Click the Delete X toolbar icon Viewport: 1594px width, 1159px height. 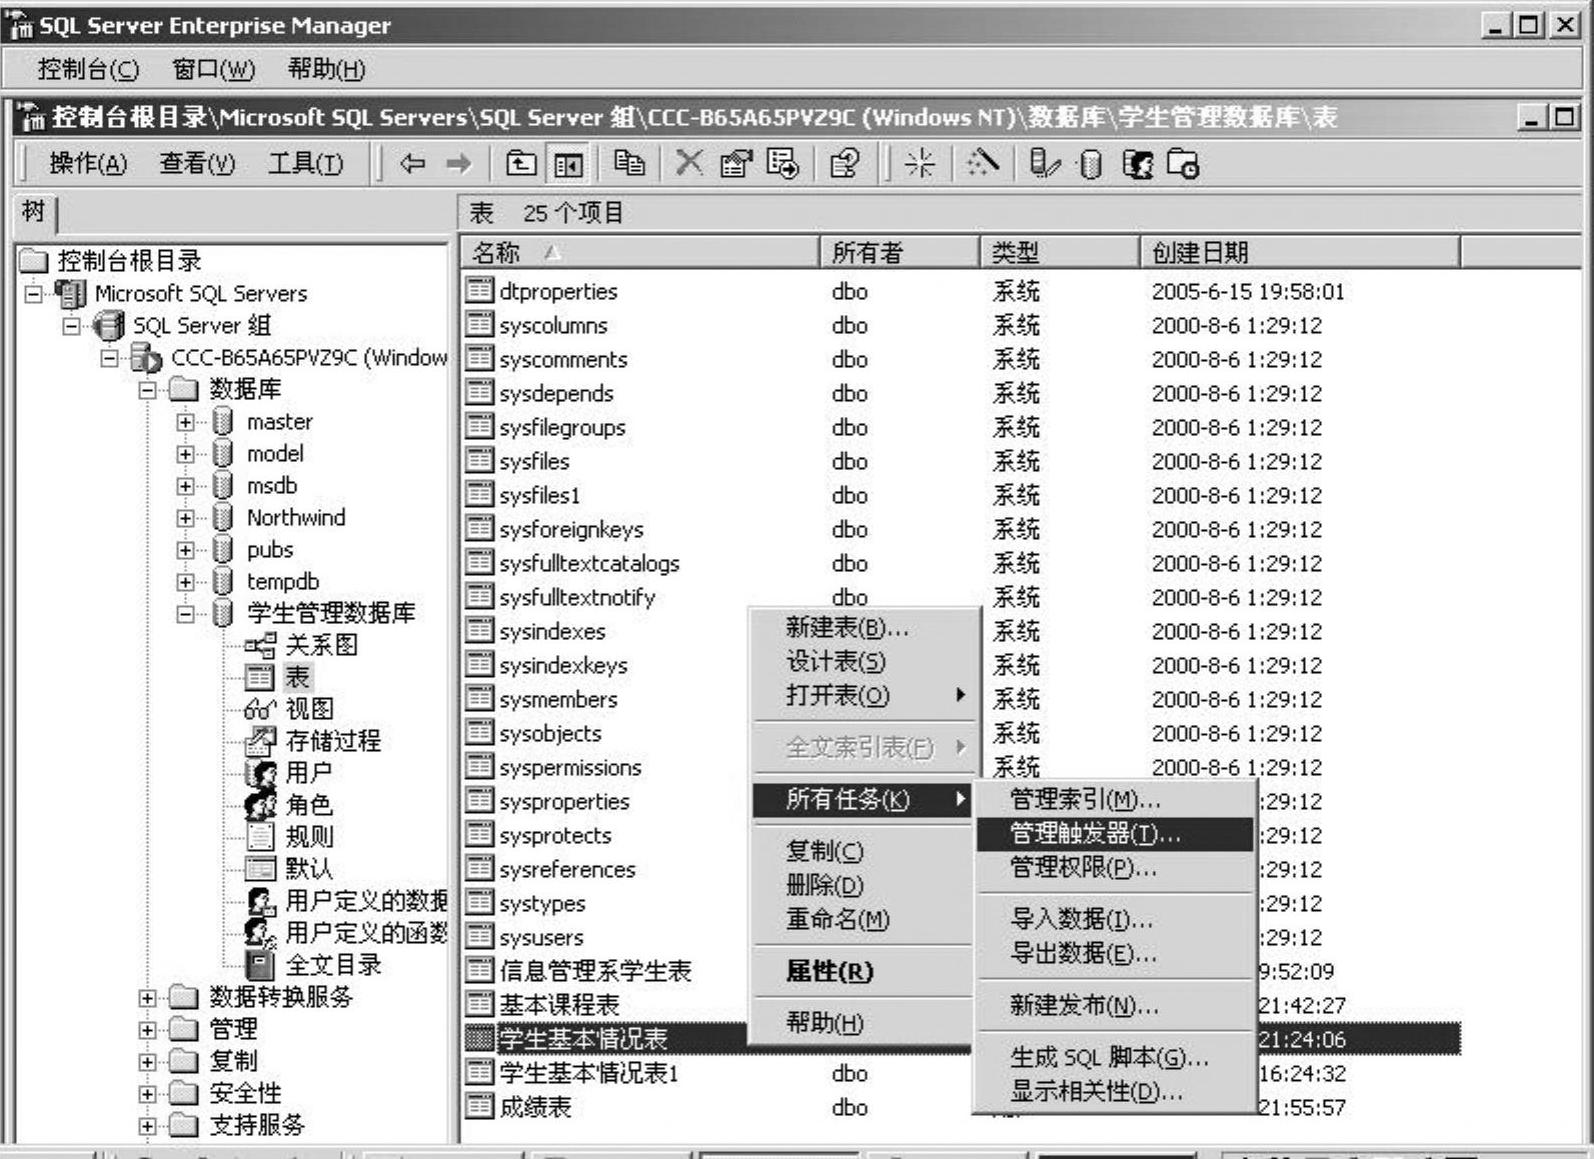[689, 163]
